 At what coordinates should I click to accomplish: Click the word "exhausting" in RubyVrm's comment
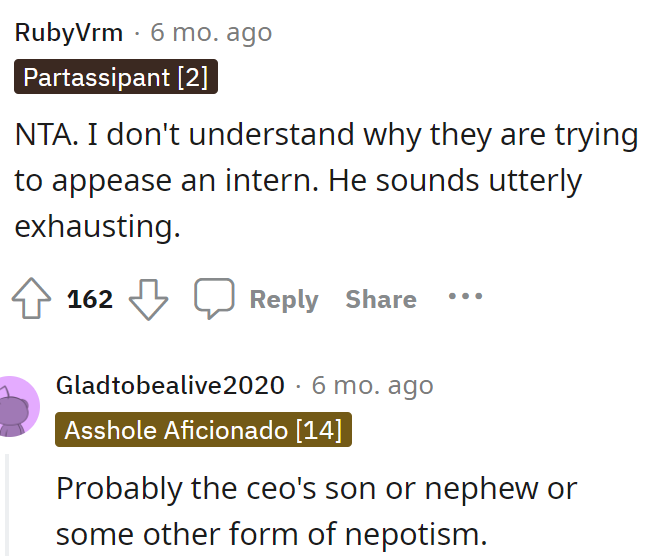95,226
